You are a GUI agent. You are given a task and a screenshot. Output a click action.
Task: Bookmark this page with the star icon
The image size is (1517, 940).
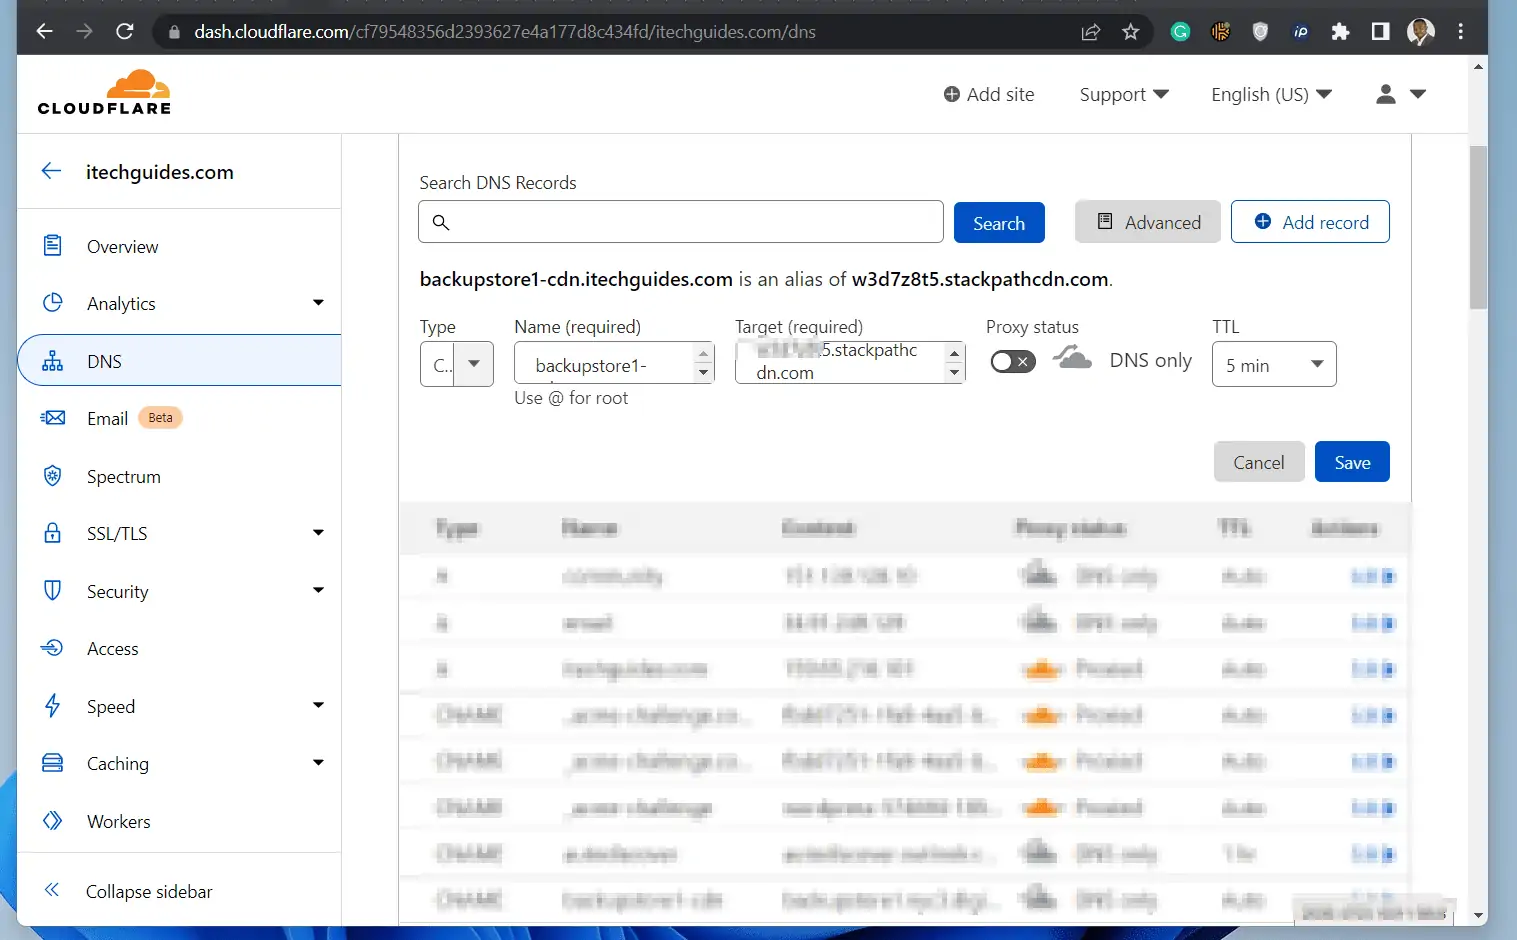pos(1131,32)
